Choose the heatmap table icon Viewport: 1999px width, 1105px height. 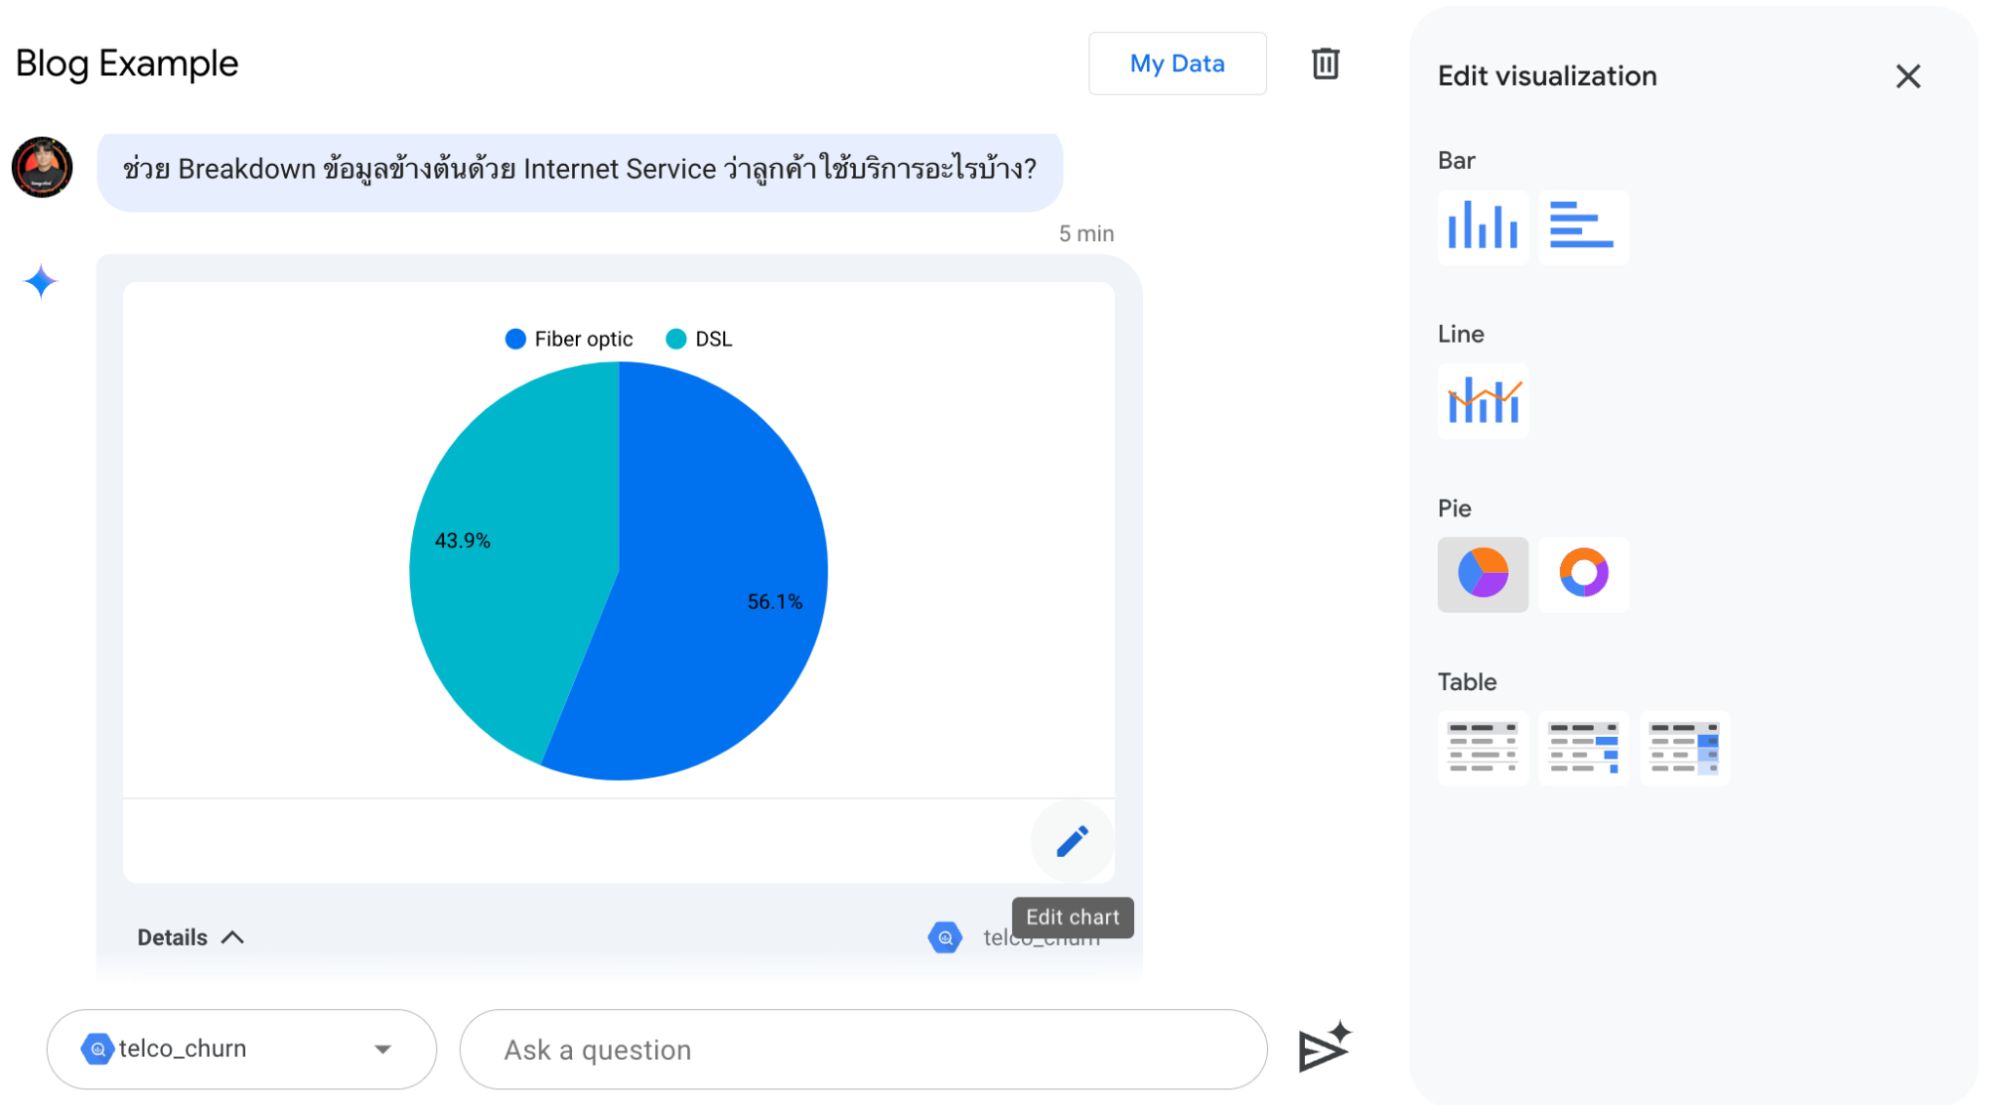[1683, 748]
